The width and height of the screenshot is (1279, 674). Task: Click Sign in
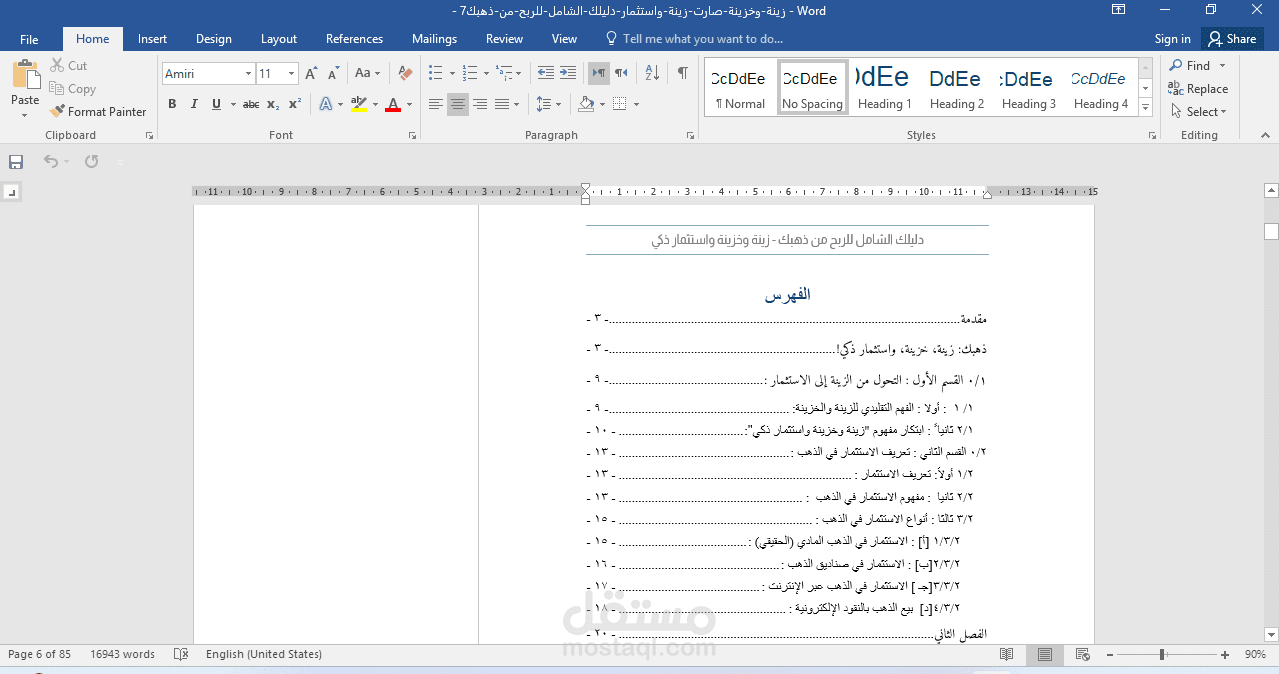click(1172, 39)
